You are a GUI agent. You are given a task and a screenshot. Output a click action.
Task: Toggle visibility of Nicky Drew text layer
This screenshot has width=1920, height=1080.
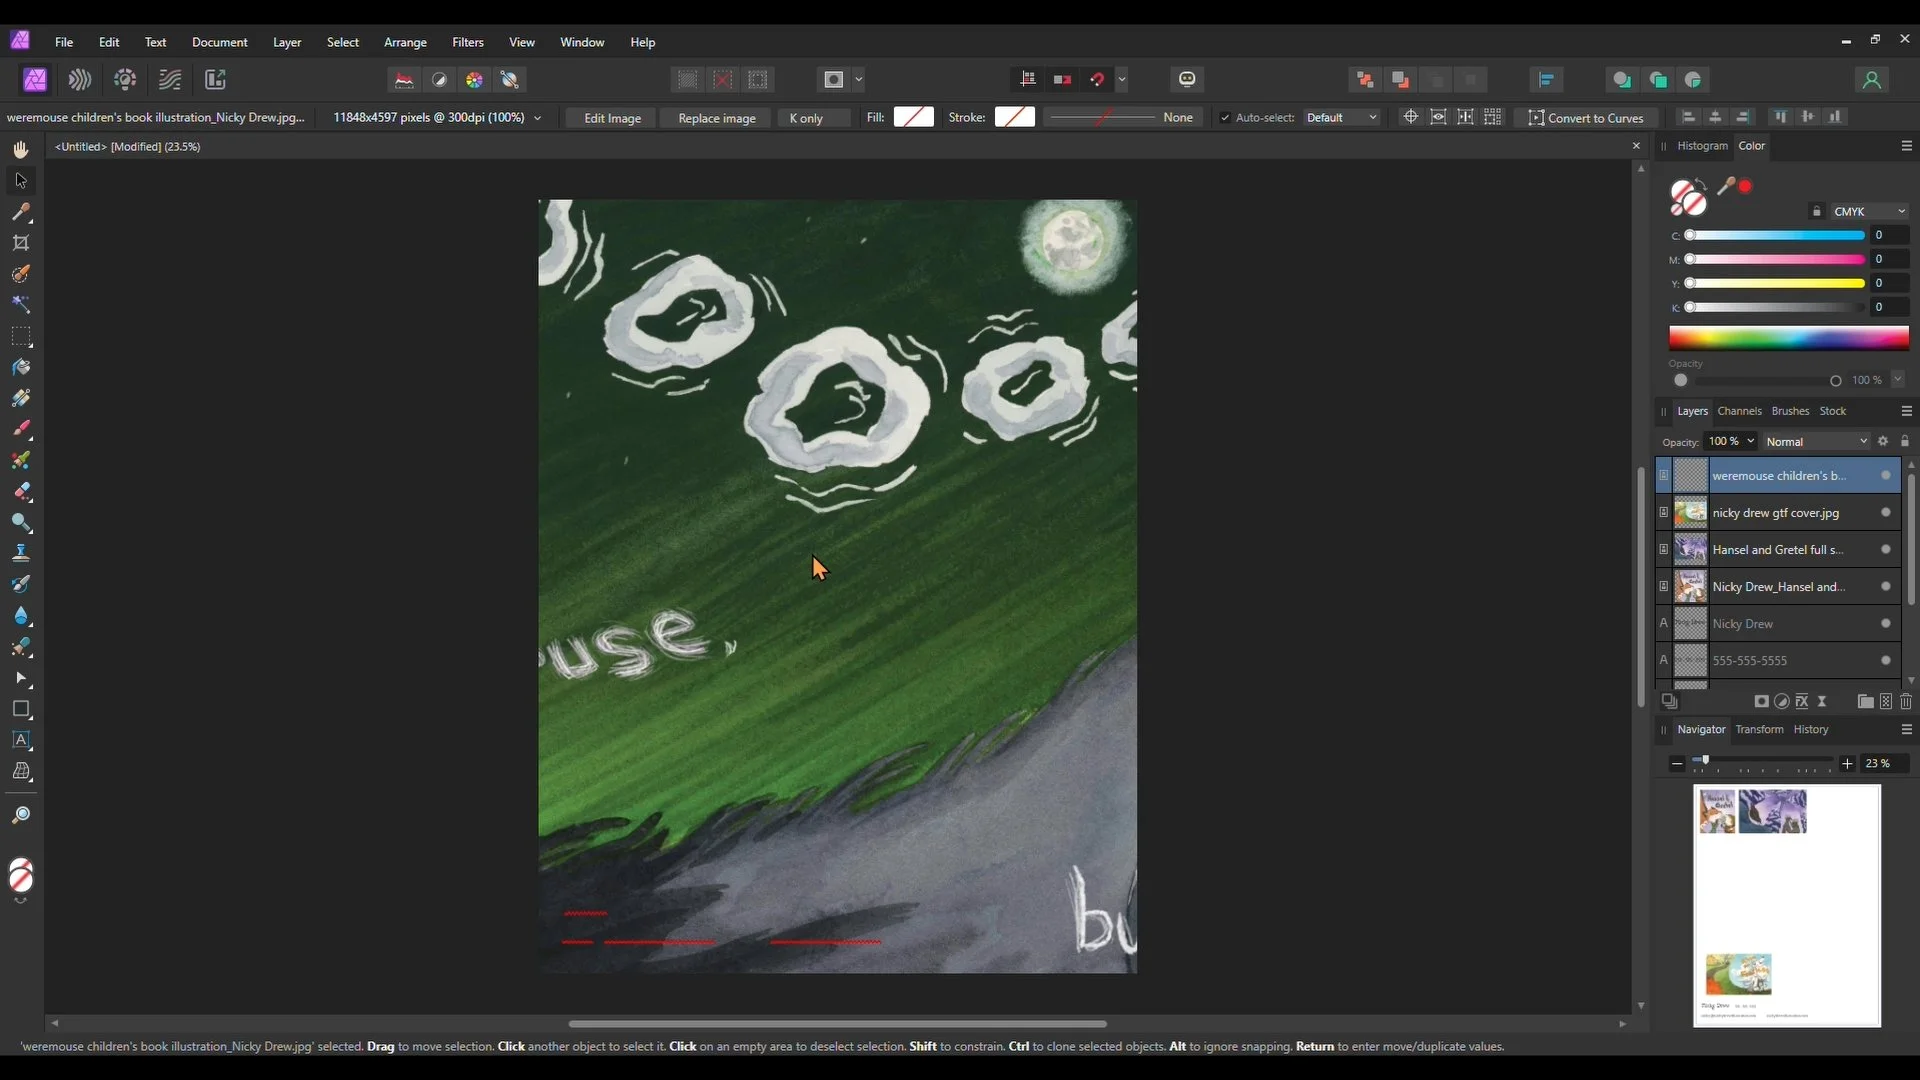click(x=1885, y=624)
